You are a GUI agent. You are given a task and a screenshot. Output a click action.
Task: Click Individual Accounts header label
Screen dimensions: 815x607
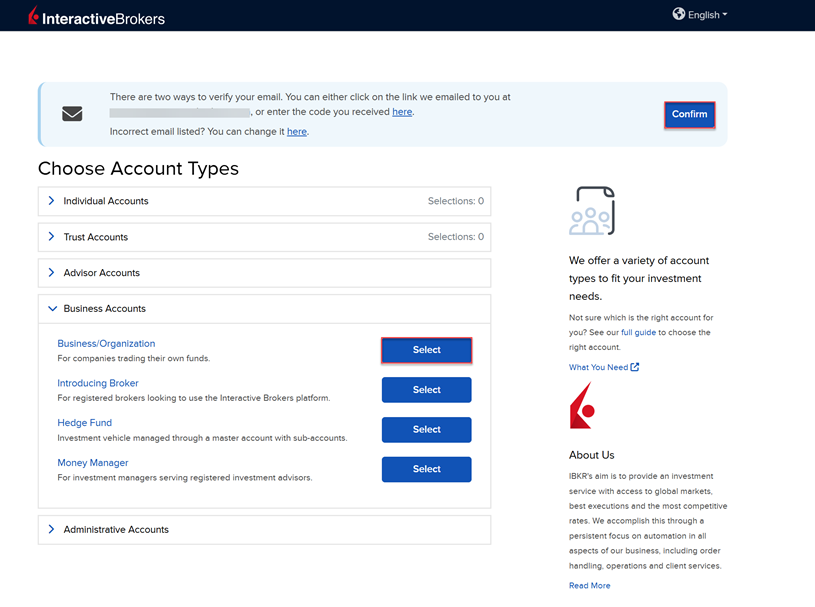106,201
